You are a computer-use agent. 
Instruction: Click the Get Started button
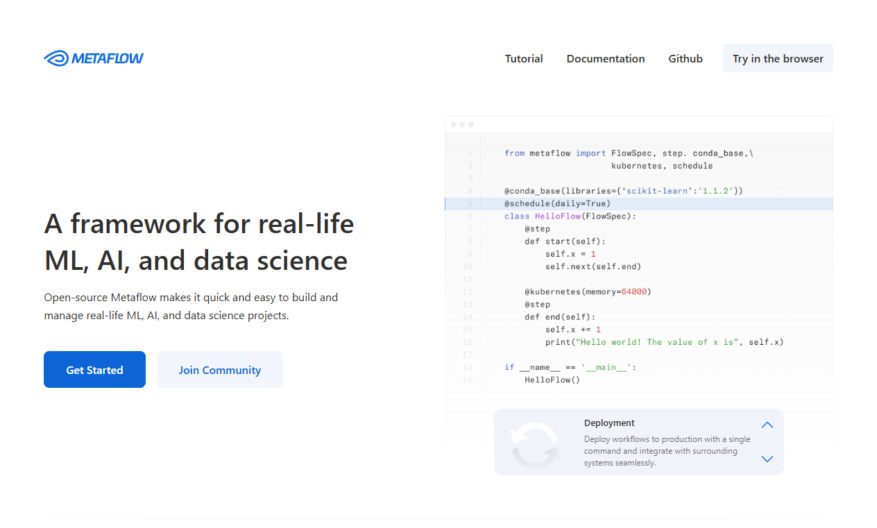coord(95,370)
